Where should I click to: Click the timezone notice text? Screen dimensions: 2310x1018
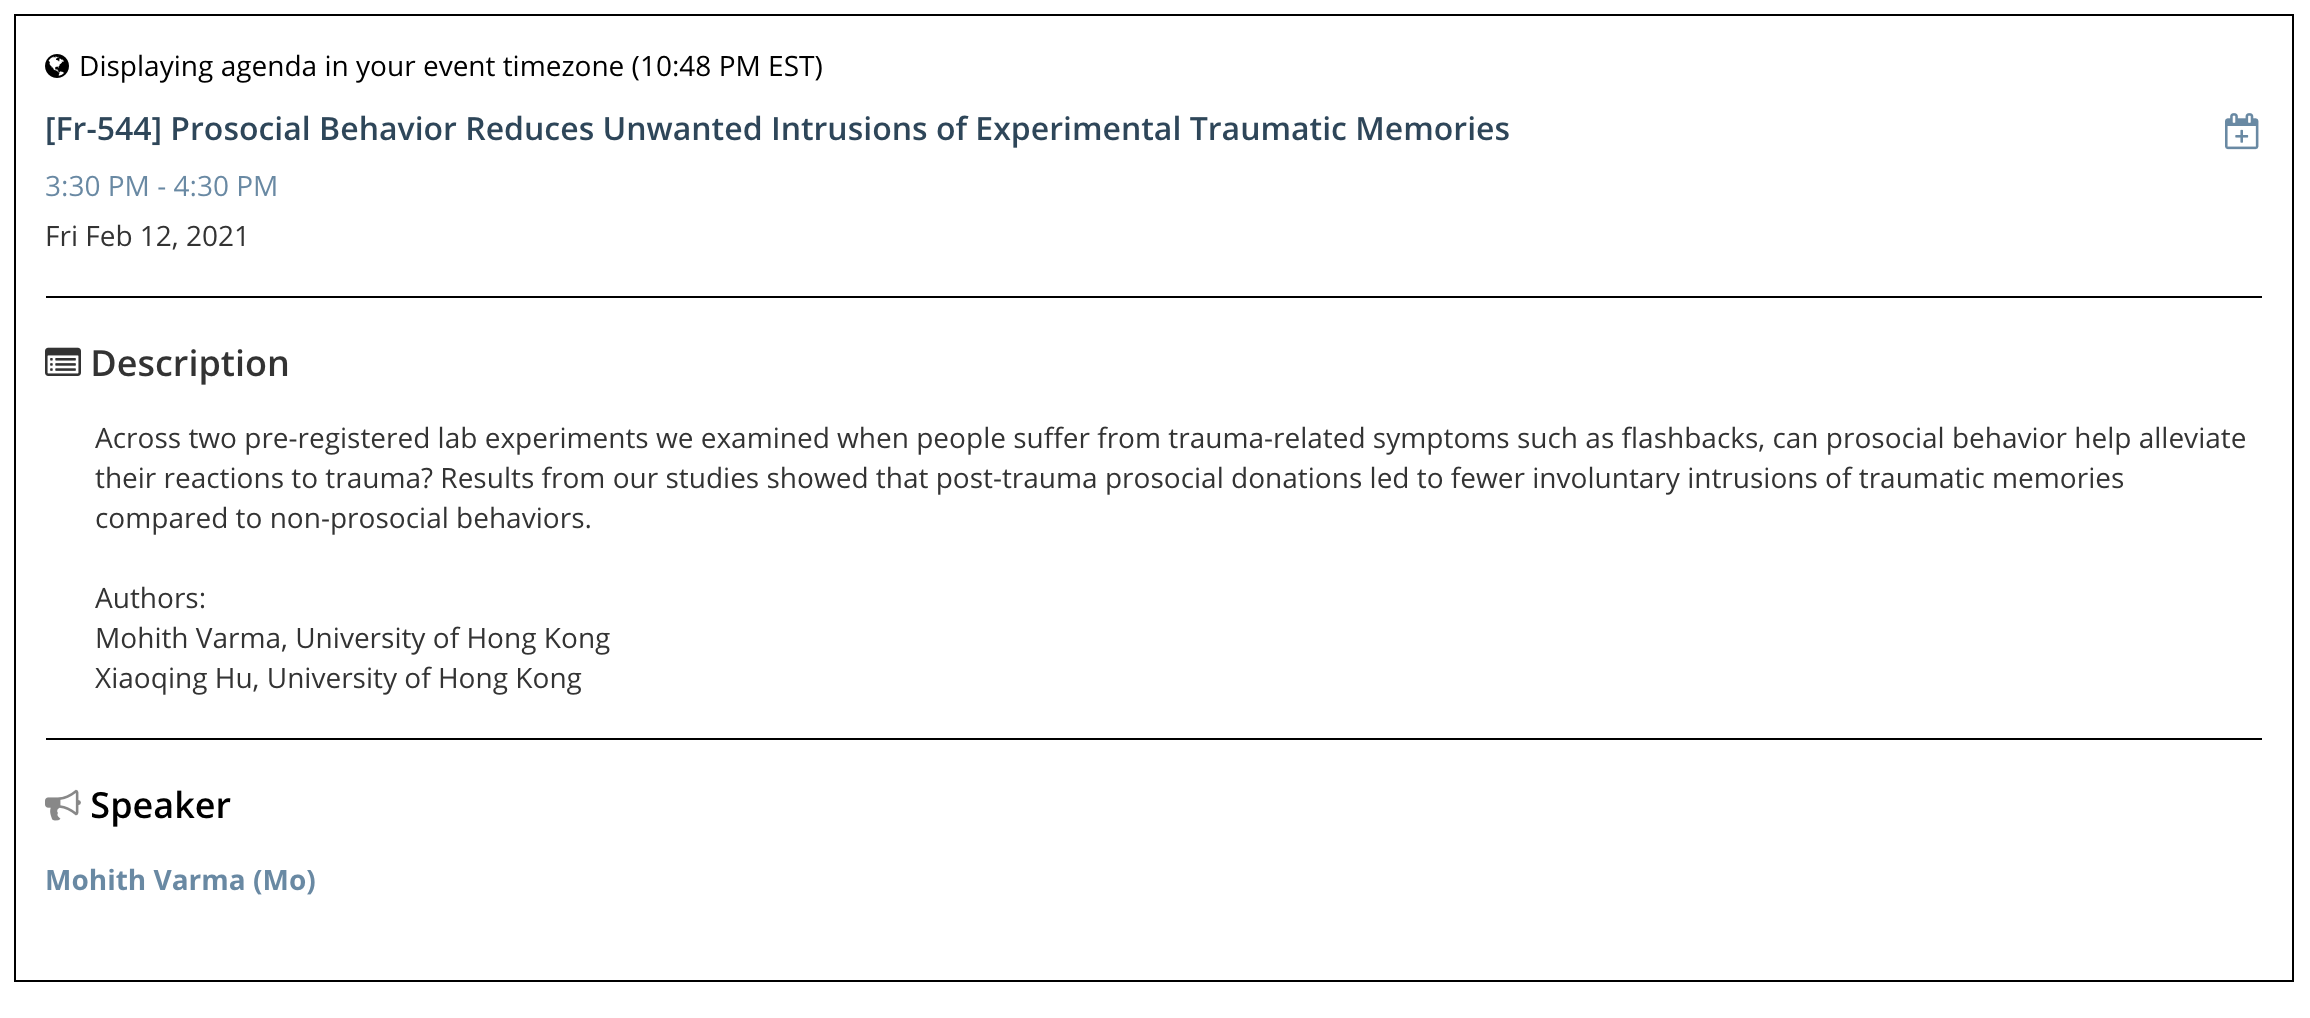click(x=451, y=66)
